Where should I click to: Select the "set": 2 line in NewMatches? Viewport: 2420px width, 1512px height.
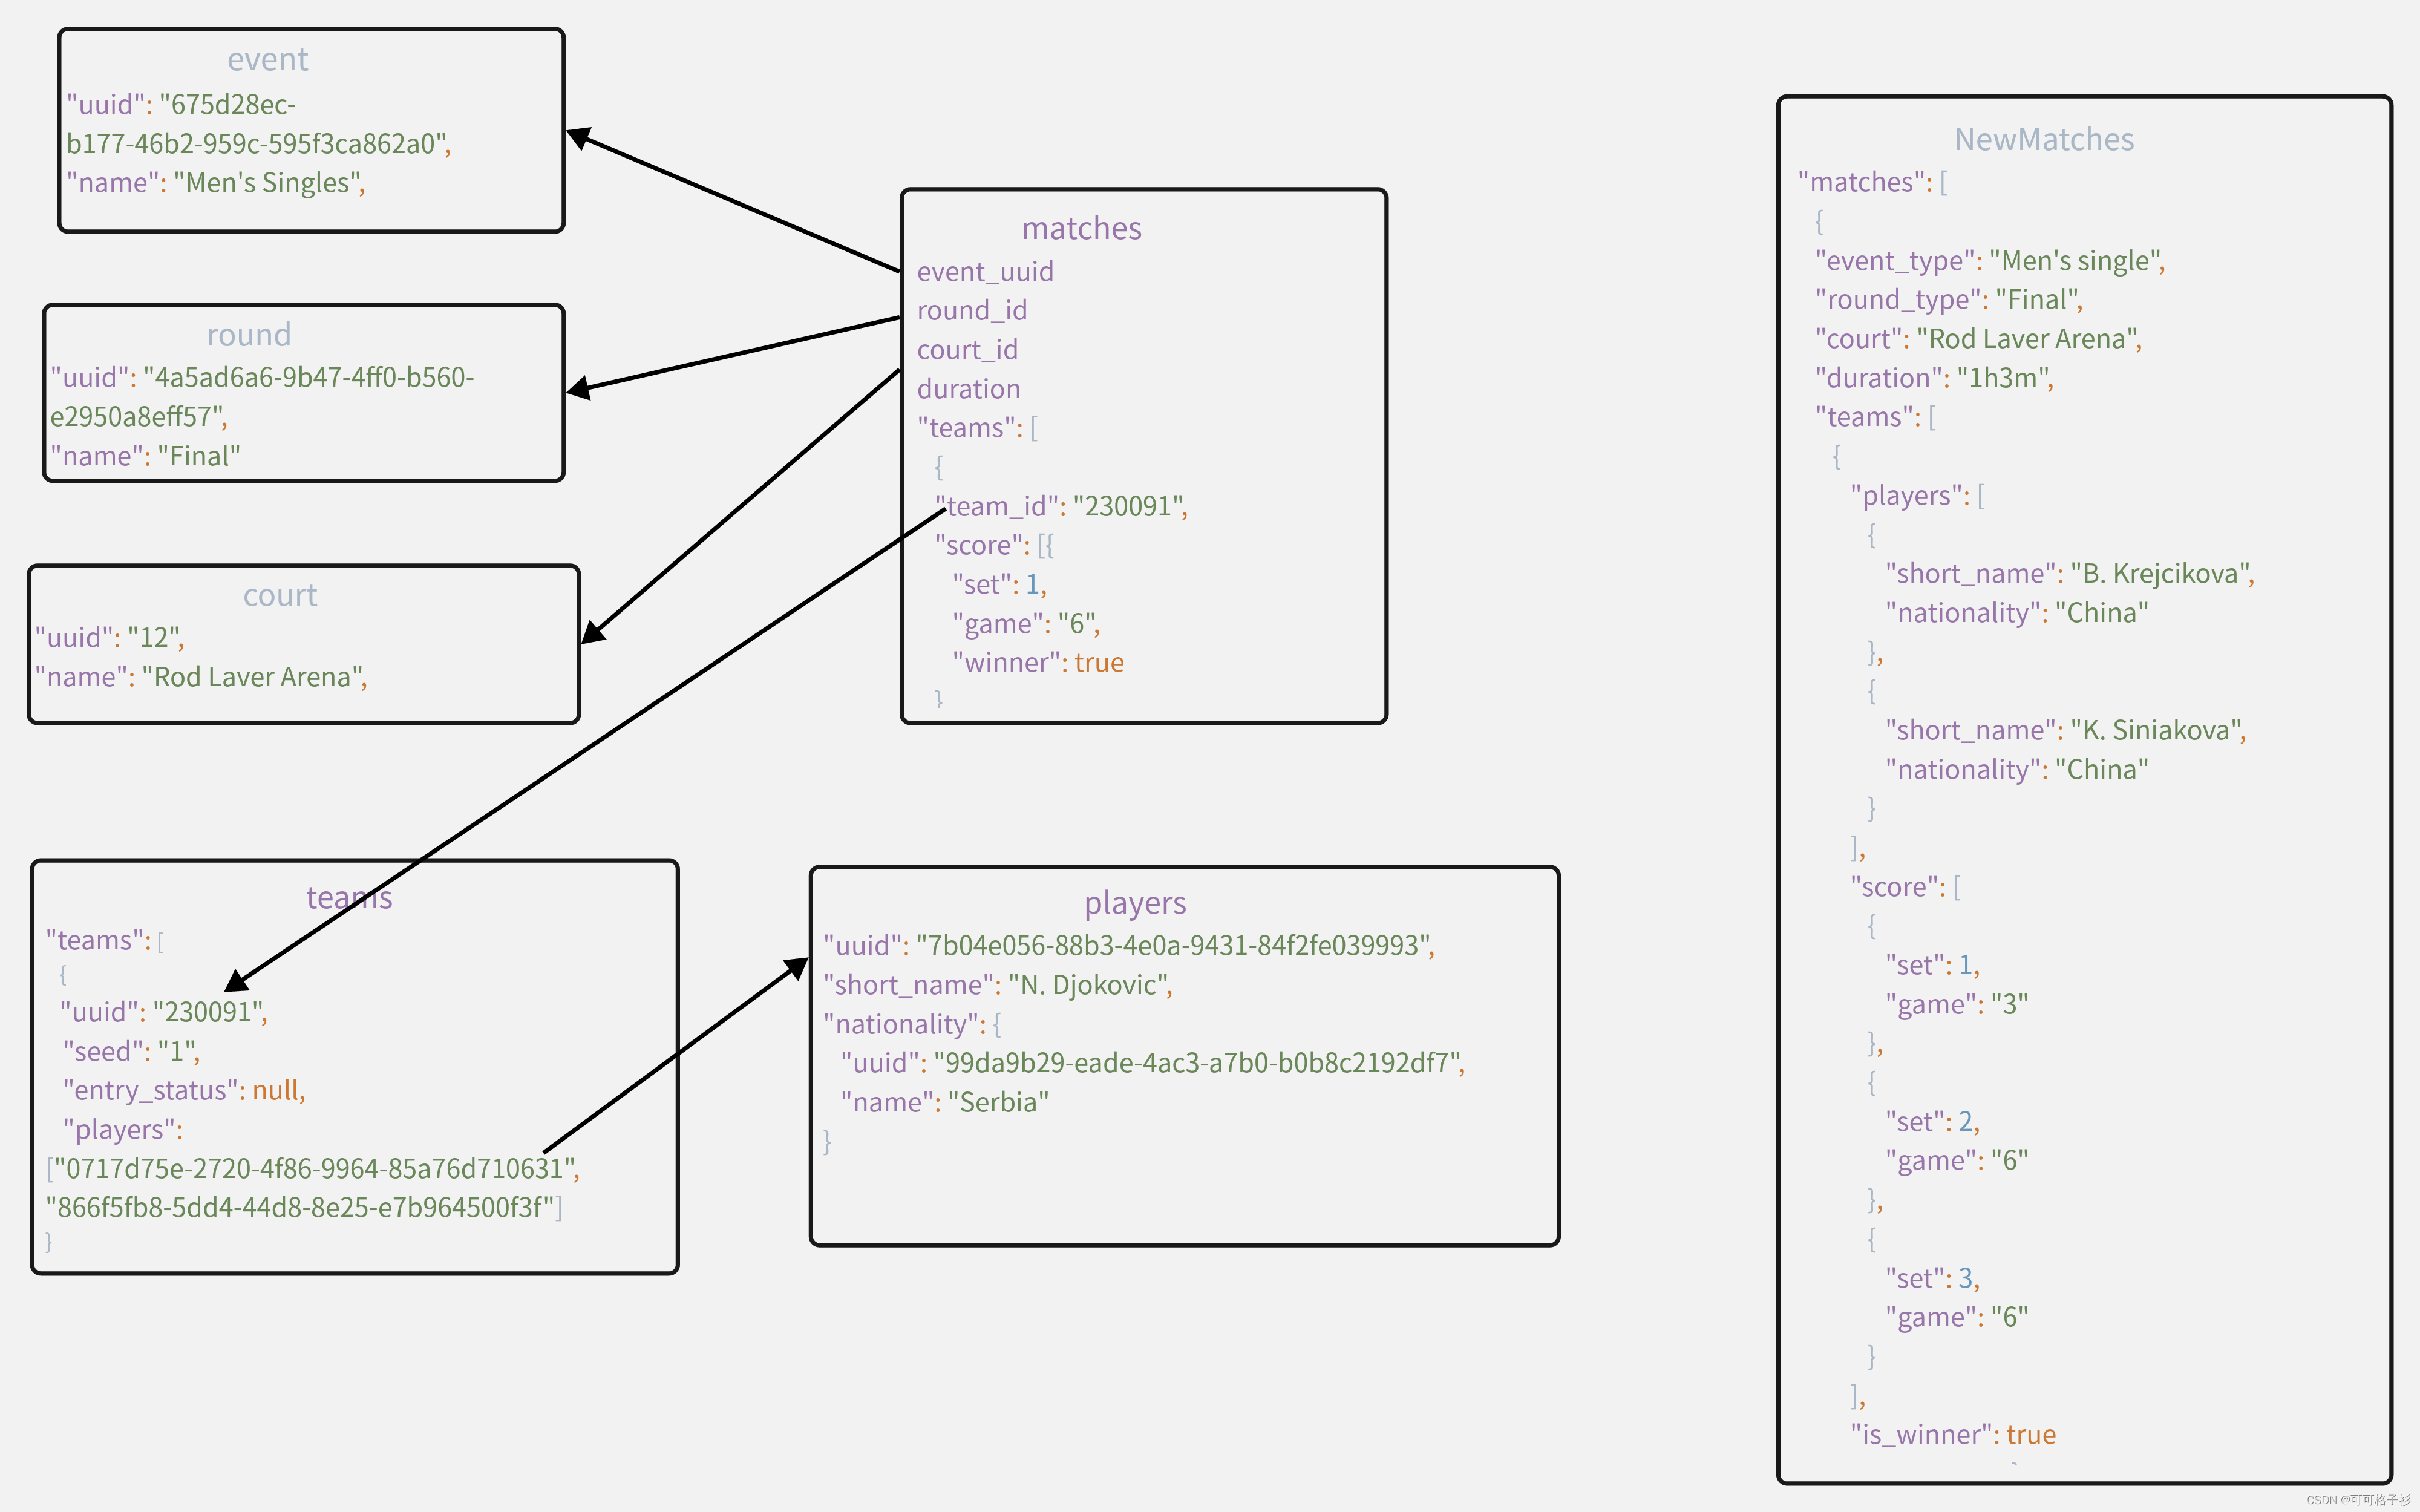pyautogui.click(x=1932, y=1123)
